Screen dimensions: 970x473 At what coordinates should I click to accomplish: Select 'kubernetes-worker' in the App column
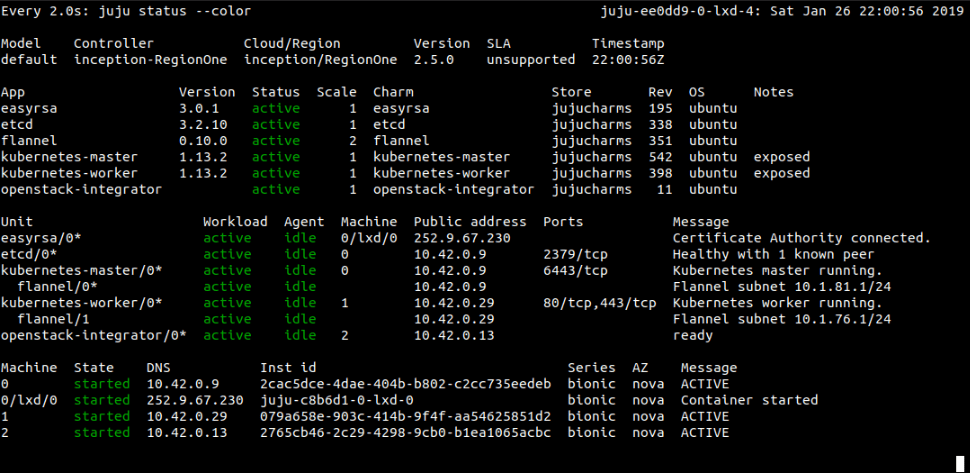point(69,173)
